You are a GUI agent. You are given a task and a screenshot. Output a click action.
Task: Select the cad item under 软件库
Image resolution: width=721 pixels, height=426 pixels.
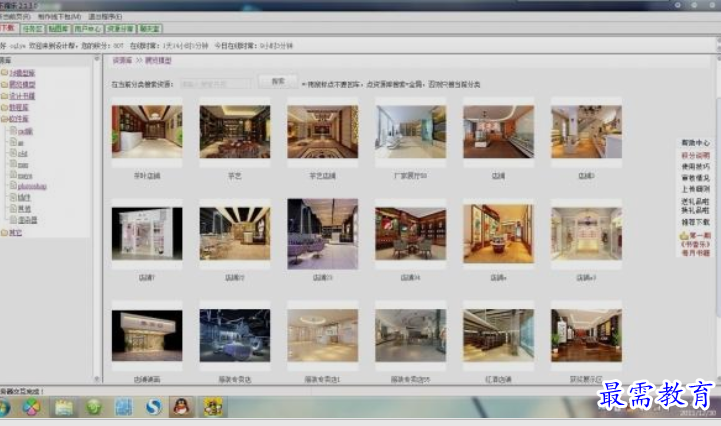[x=25, y=132]
